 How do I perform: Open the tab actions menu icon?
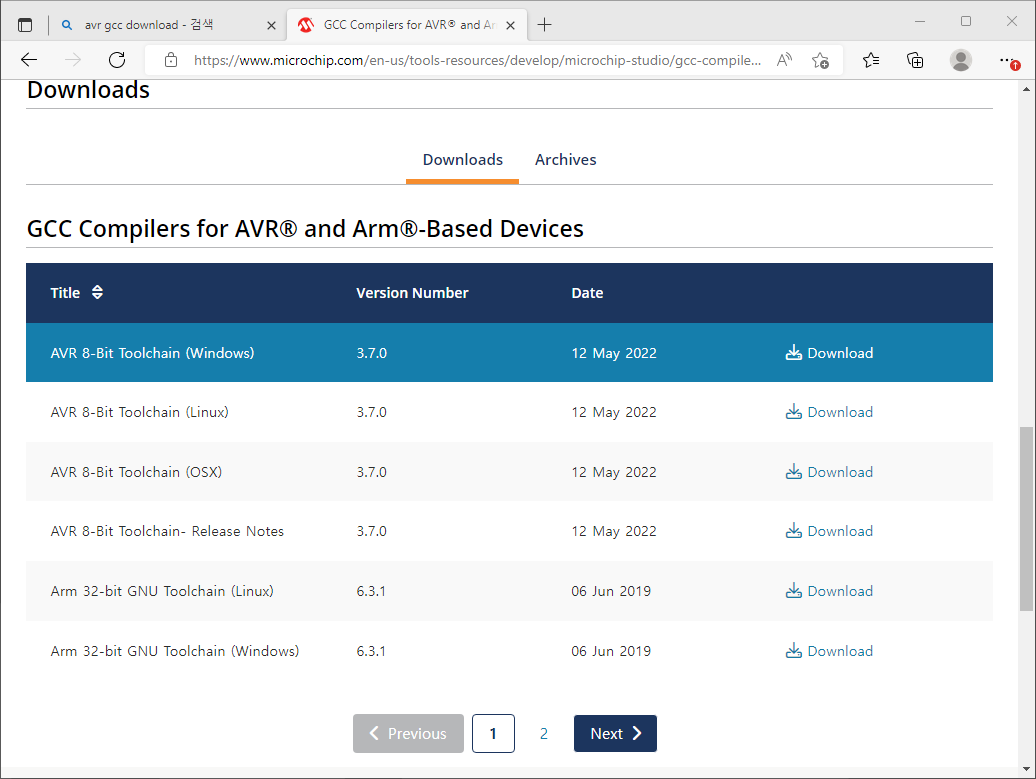24,25
